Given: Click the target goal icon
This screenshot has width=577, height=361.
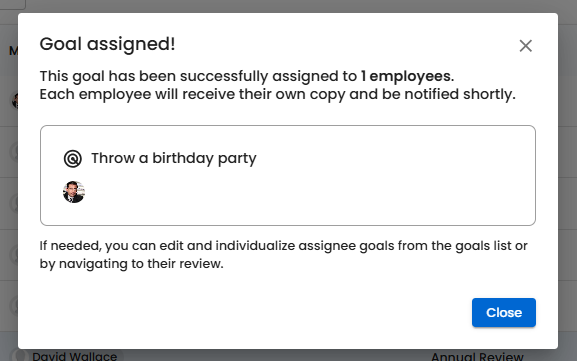Looking at the screenshot, I should pos(72,159).
